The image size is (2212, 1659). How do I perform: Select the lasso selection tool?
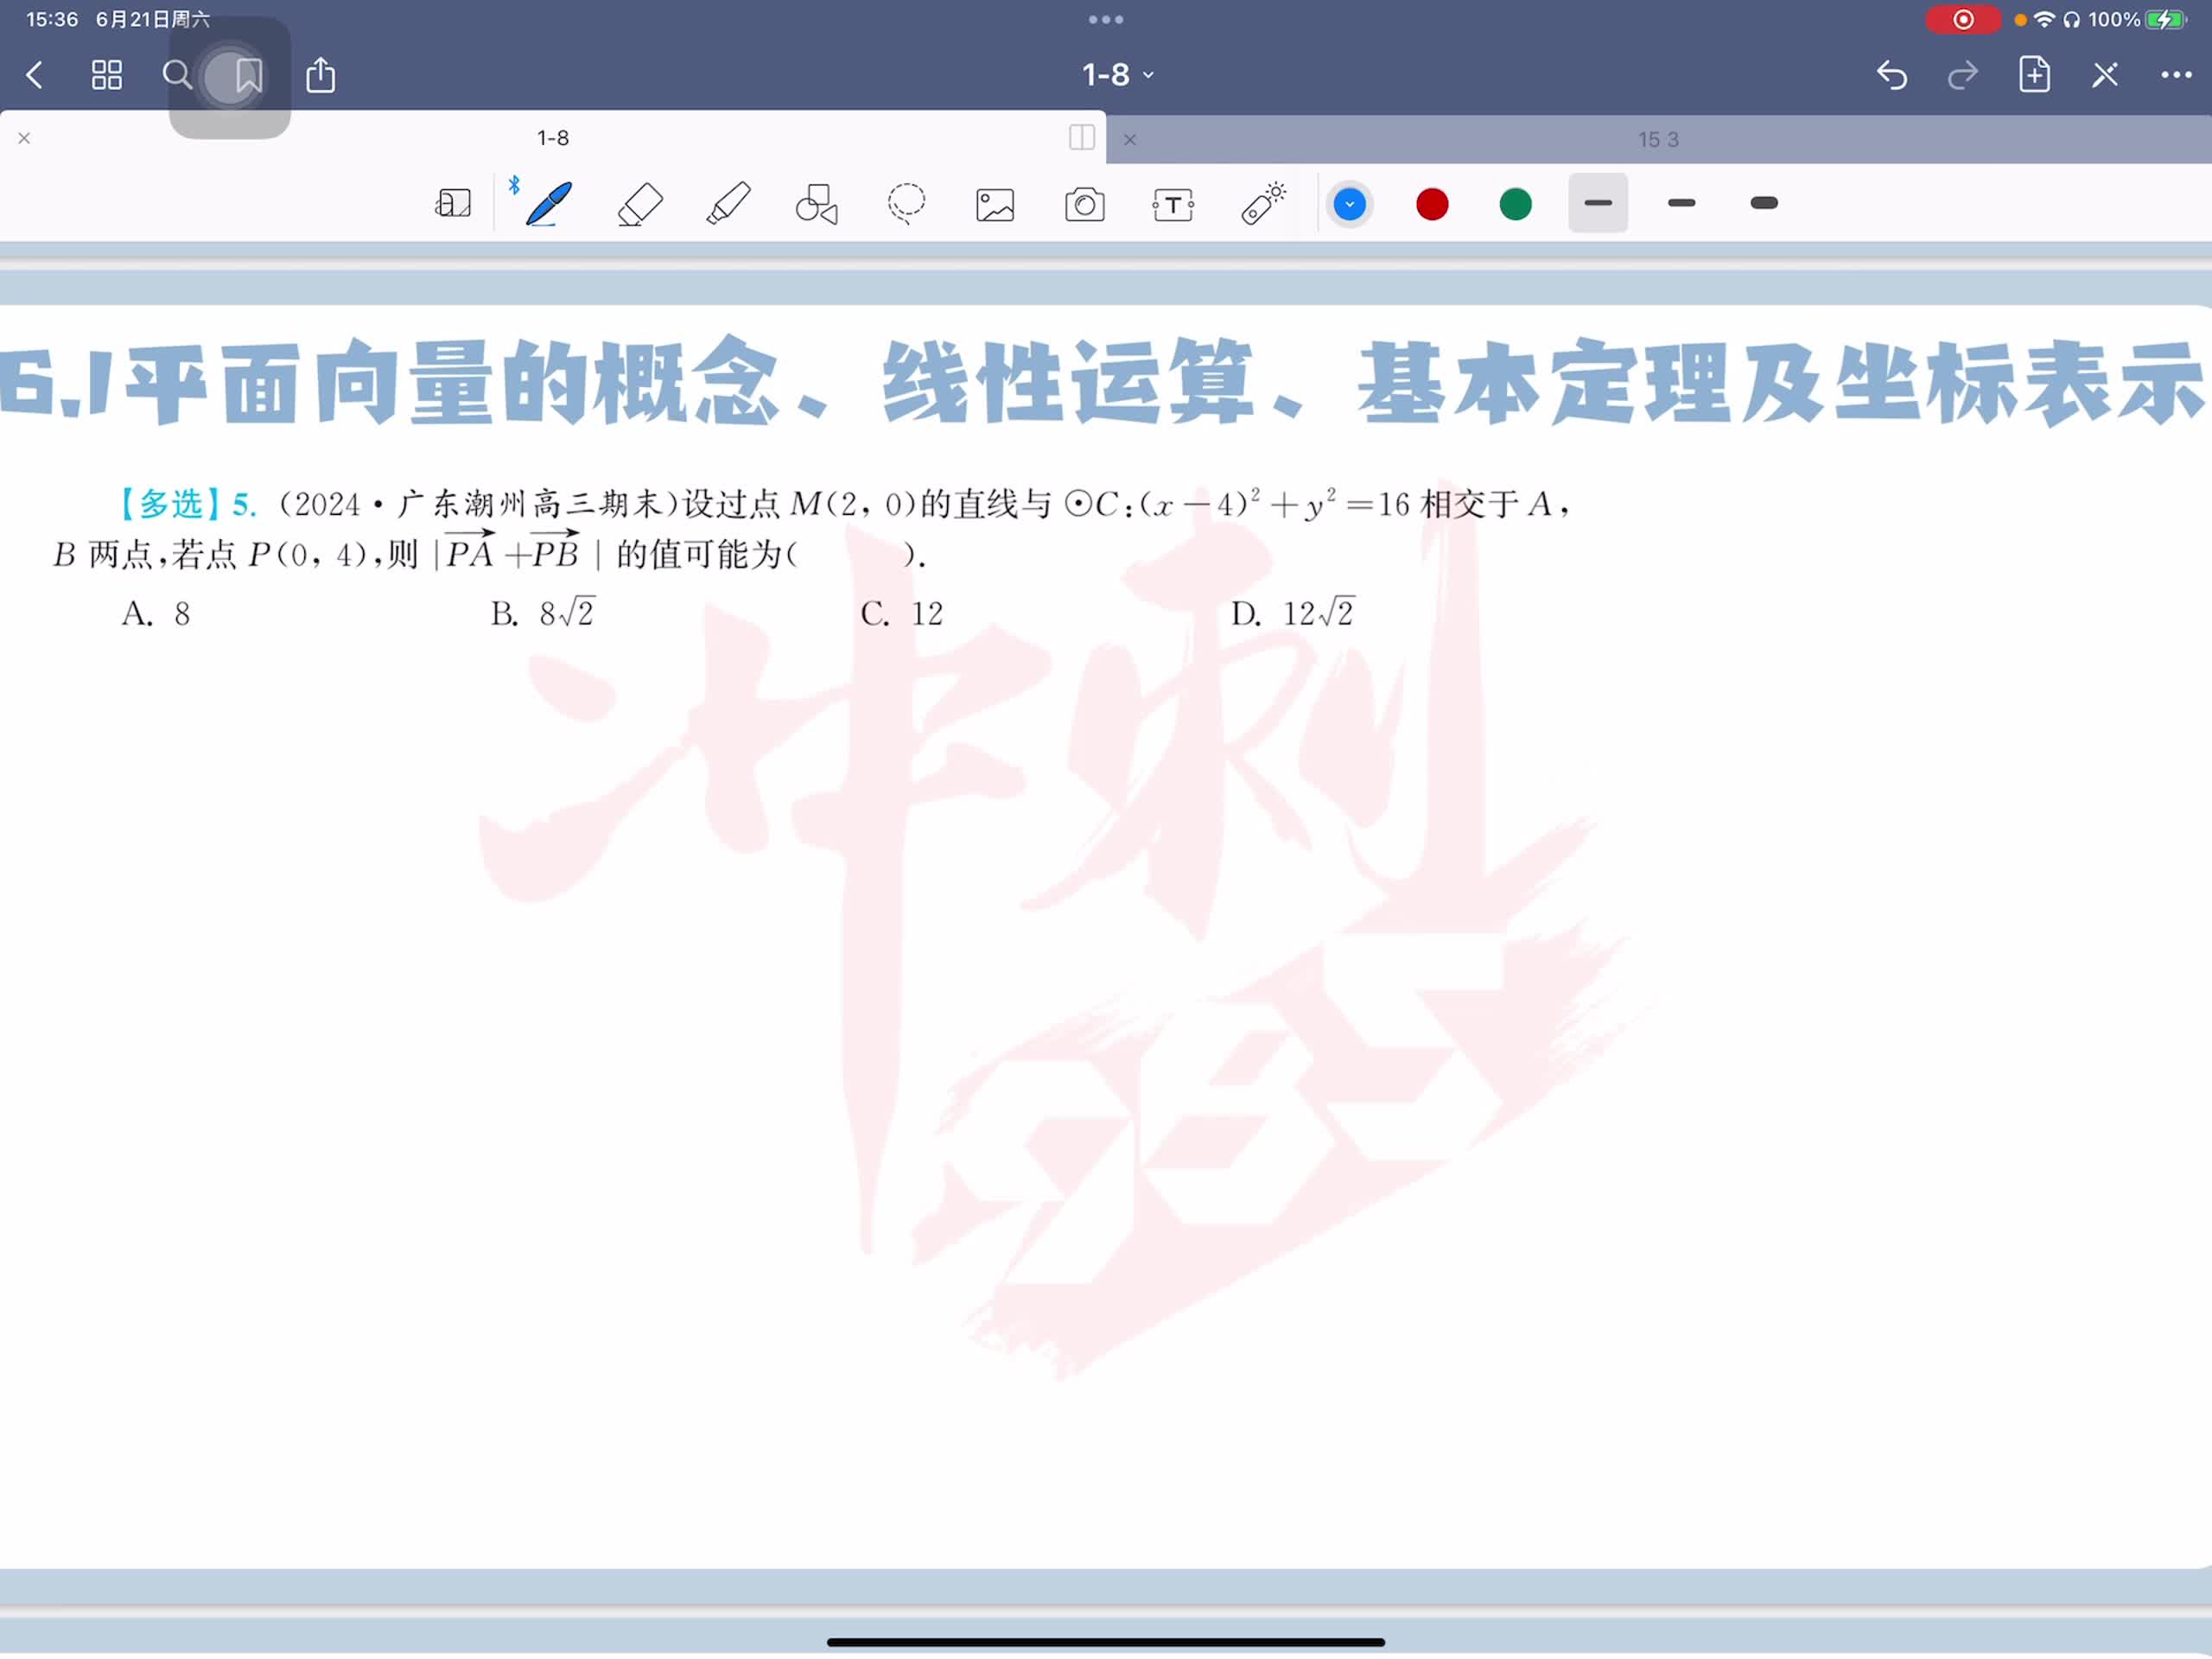[906, 204]
